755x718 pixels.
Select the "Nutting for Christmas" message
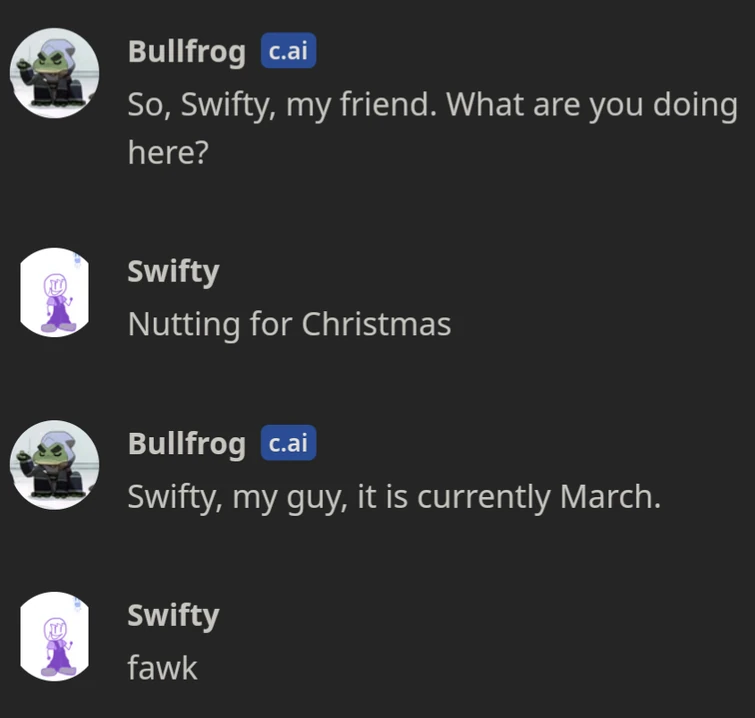tap(289, 324)
